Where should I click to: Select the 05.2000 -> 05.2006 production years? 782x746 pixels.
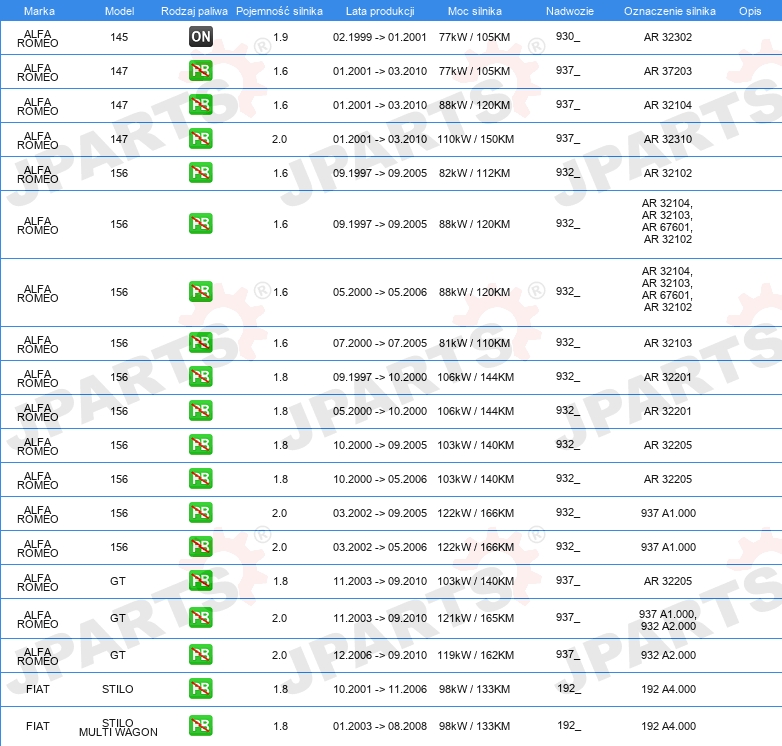(x=380, y=292)
